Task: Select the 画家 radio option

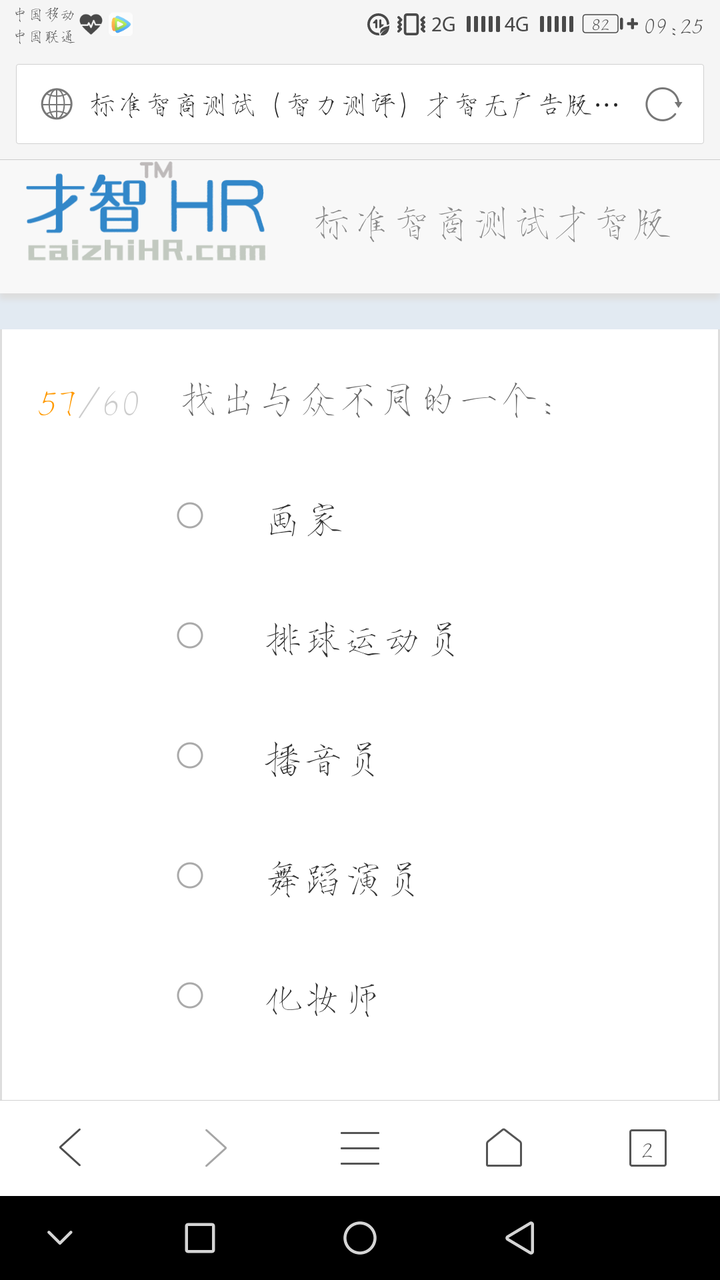Action: pos(190,515)
